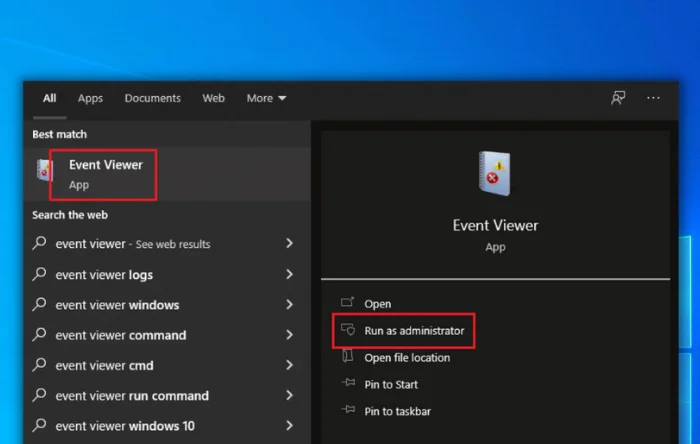
Task: Click the Open action icon
Action: click(347, 303)
